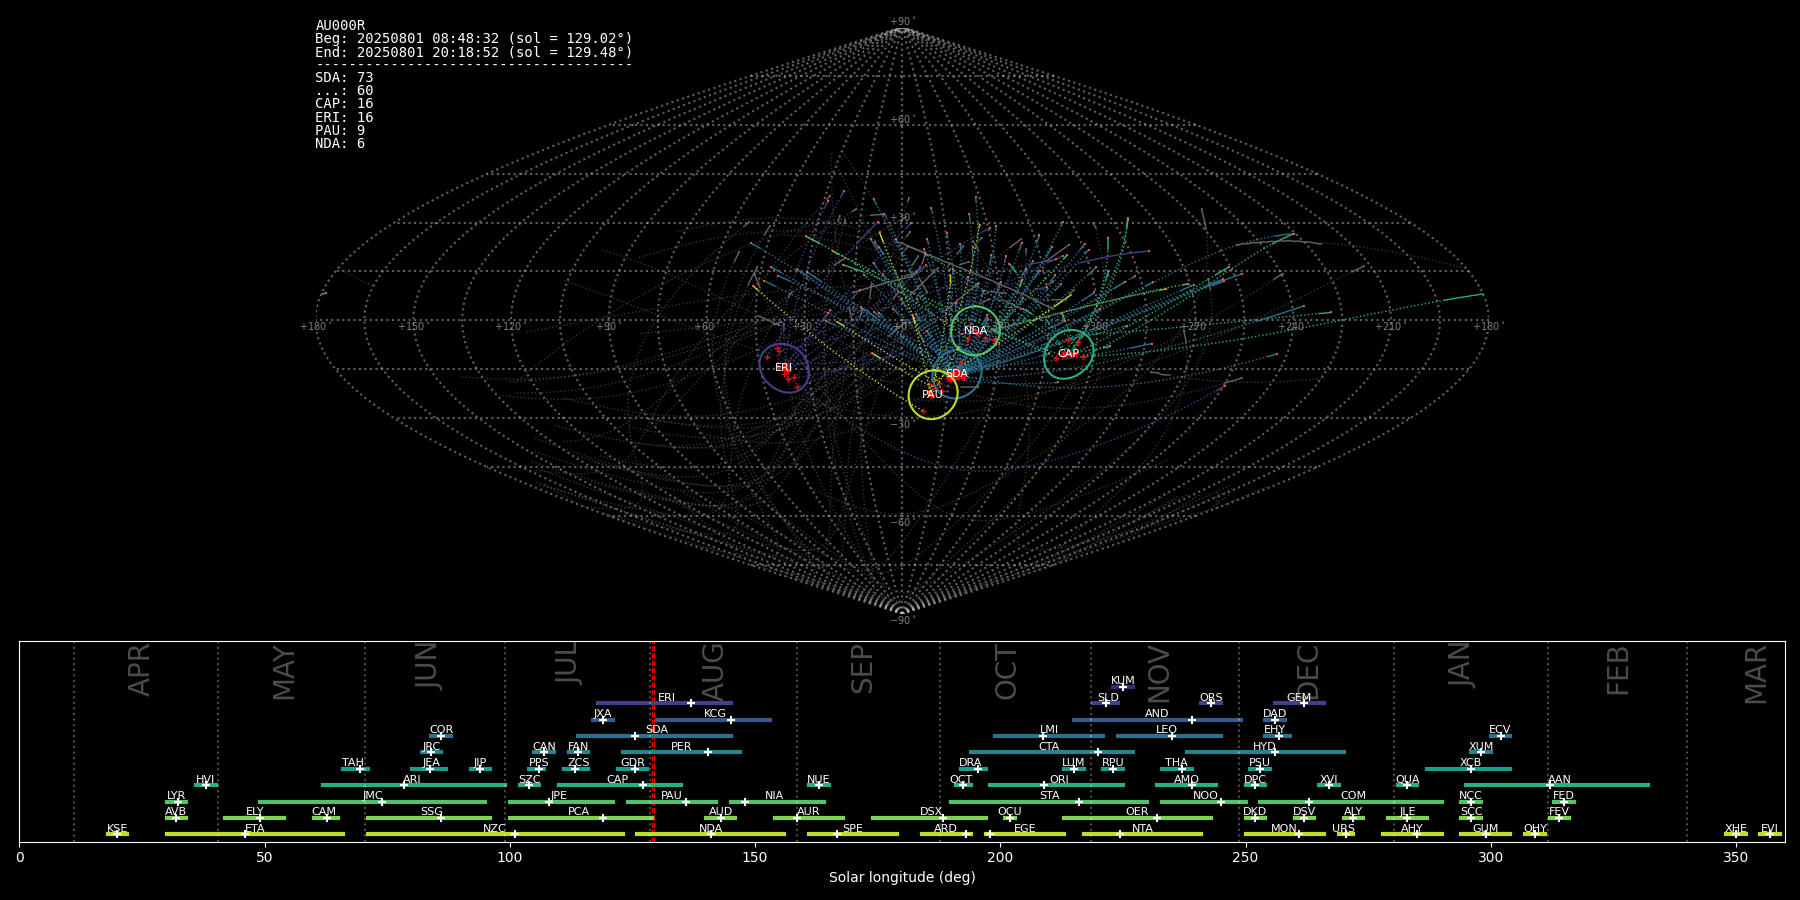Click the DEC month label in timeline

(1307, 672)
